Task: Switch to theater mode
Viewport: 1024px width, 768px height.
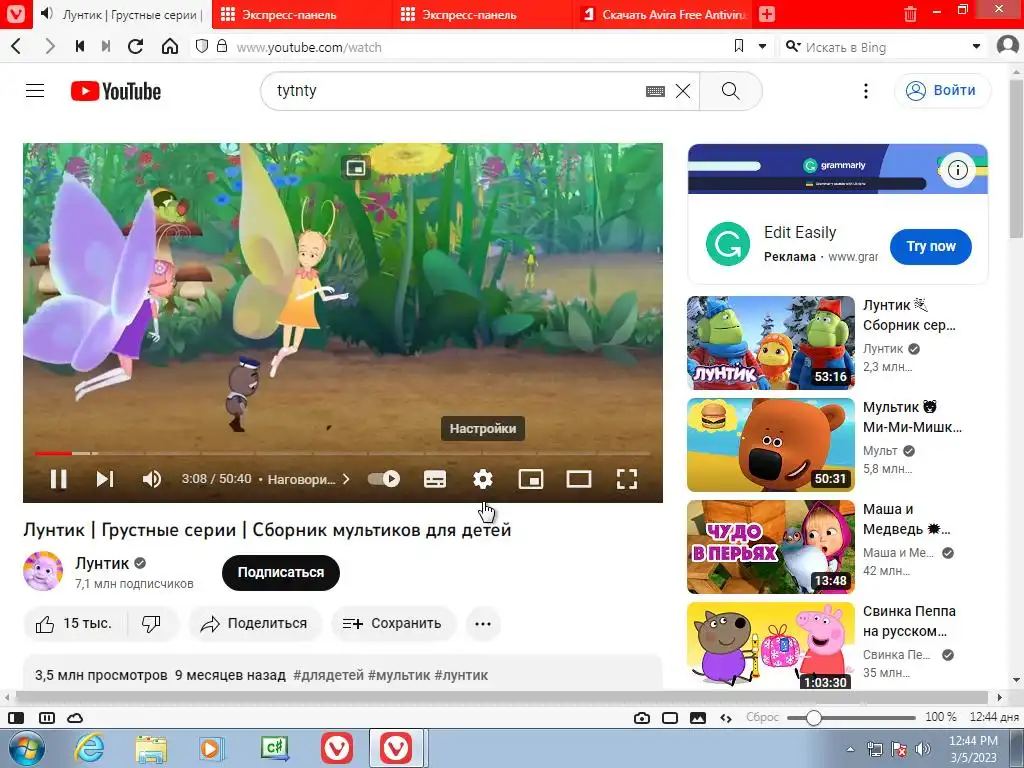Action: tap(579, 479)
